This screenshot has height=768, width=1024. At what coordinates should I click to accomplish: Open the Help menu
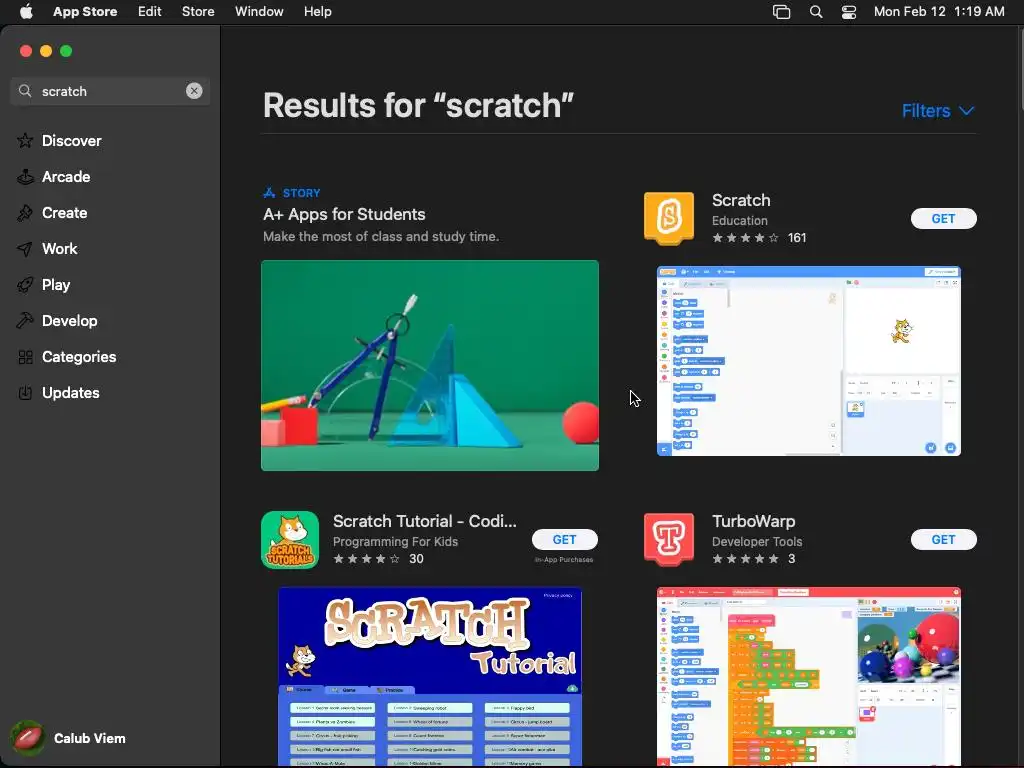(x=317, y=12)
